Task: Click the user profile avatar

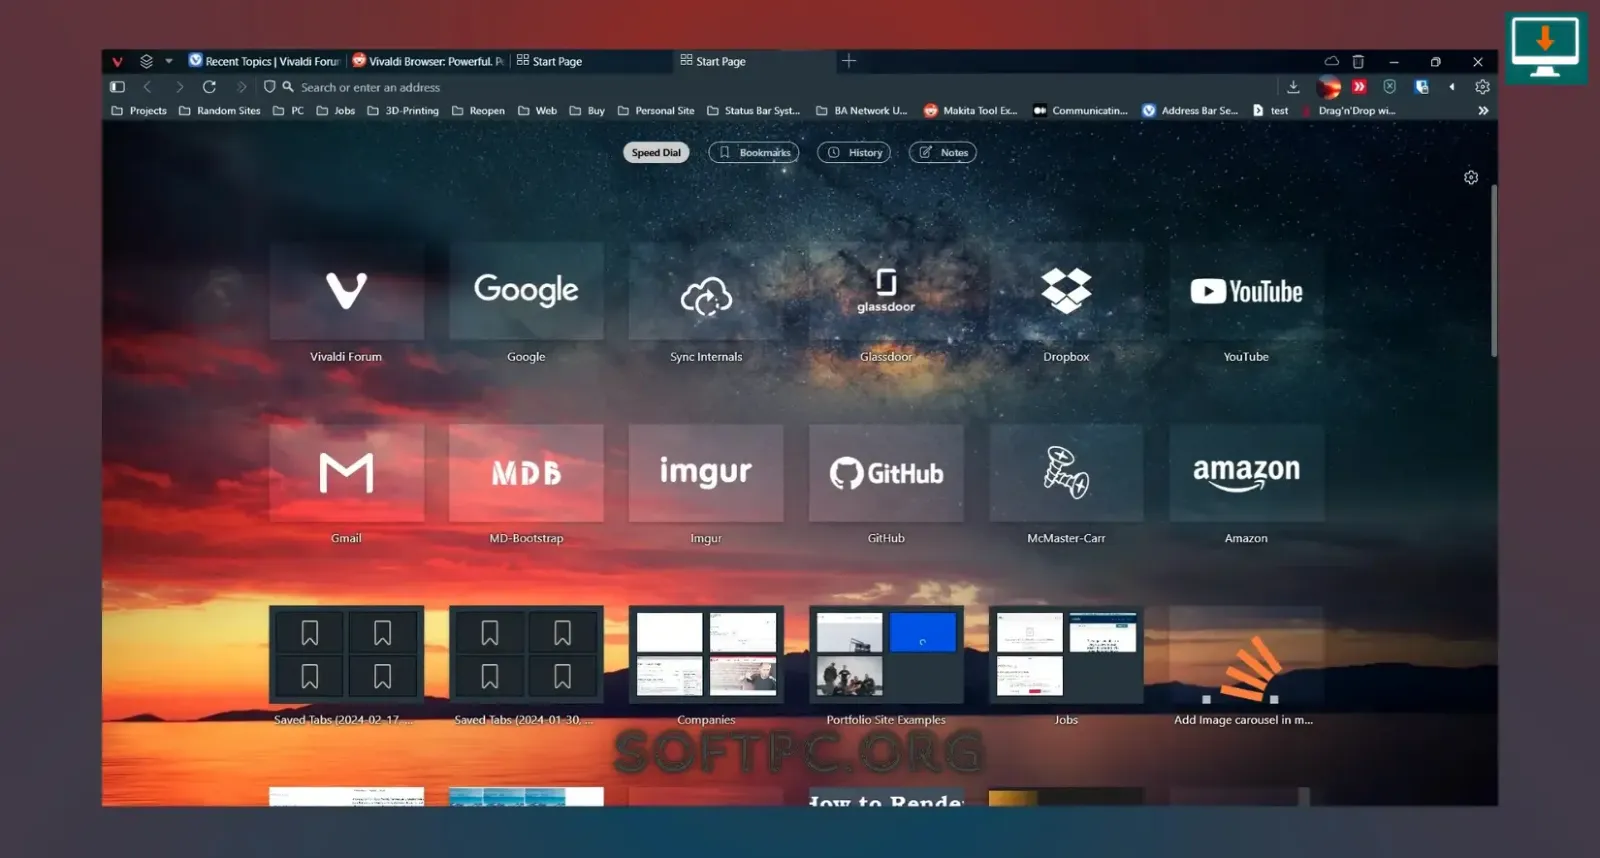Action: pyautogui.click(x=1328, y=87)
